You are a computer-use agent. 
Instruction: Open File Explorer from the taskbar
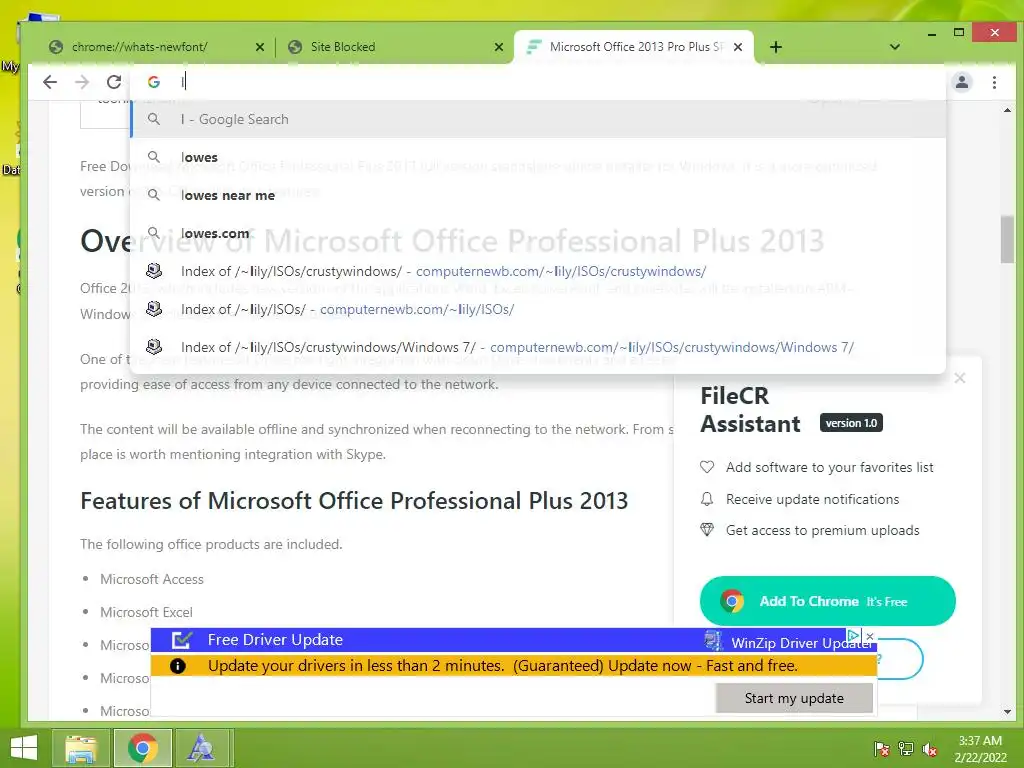(81, 748)
